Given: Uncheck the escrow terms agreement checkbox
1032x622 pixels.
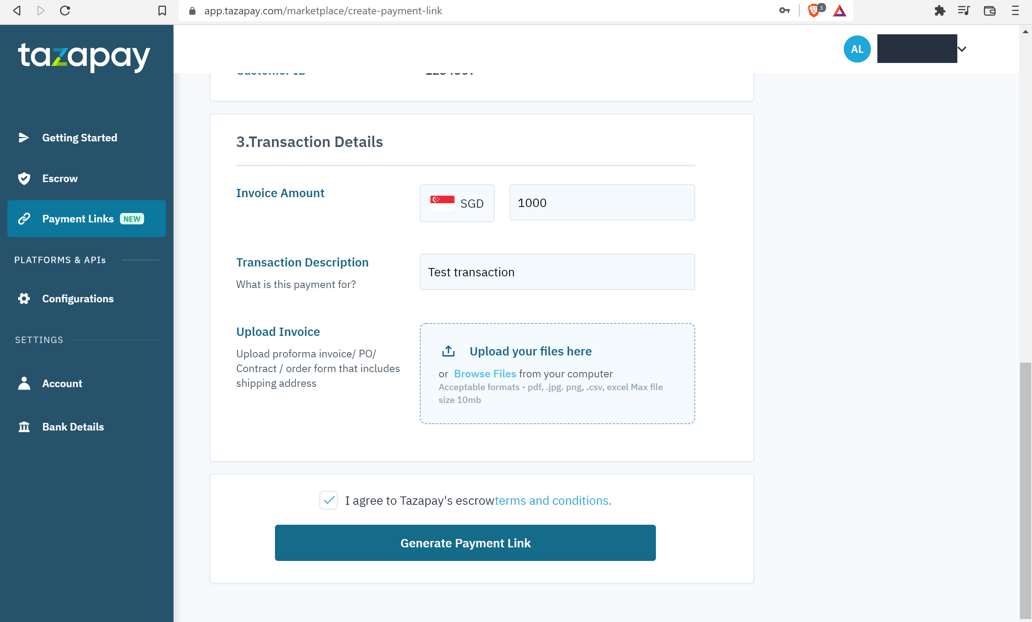Looking at the screenshot, I should click(328, 499).
